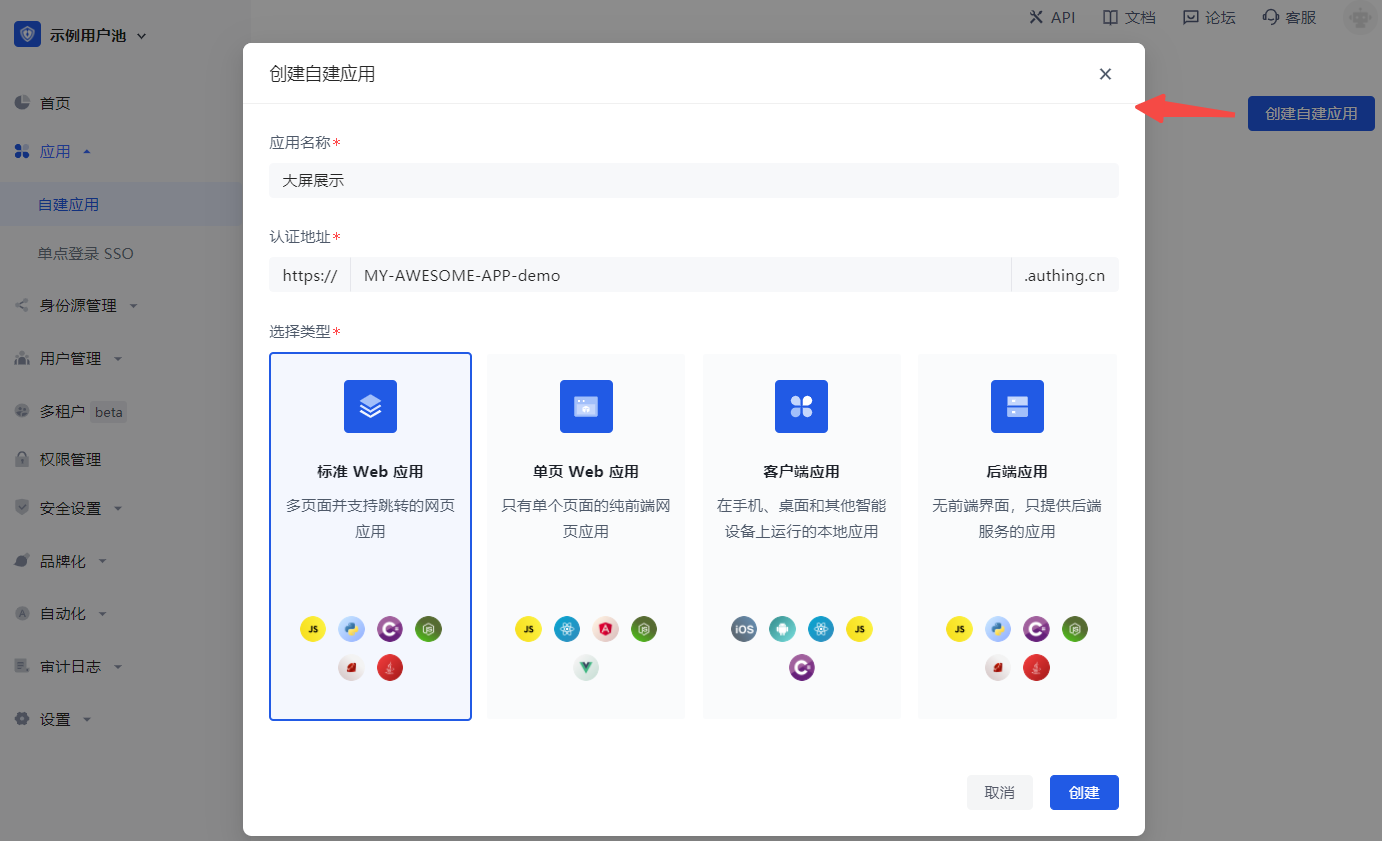Go to 首页 in the sidebar

55,103
